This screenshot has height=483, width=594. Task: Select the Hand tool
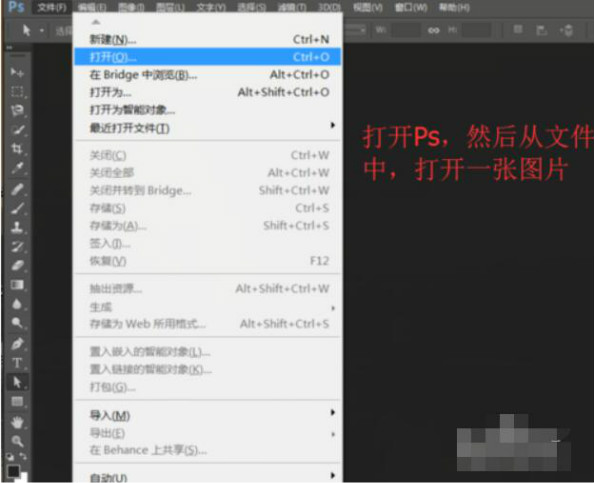tap(17, 422)
